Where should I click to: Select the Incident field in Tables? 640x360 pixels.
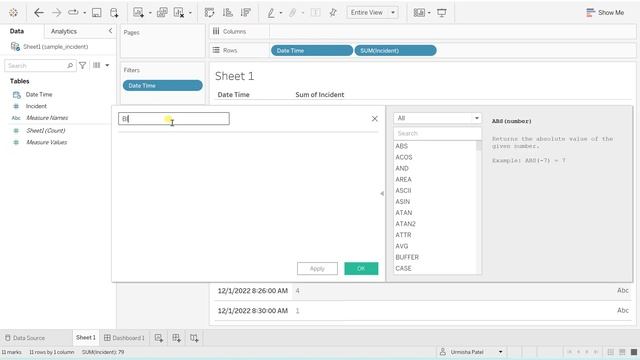[36, 106]
